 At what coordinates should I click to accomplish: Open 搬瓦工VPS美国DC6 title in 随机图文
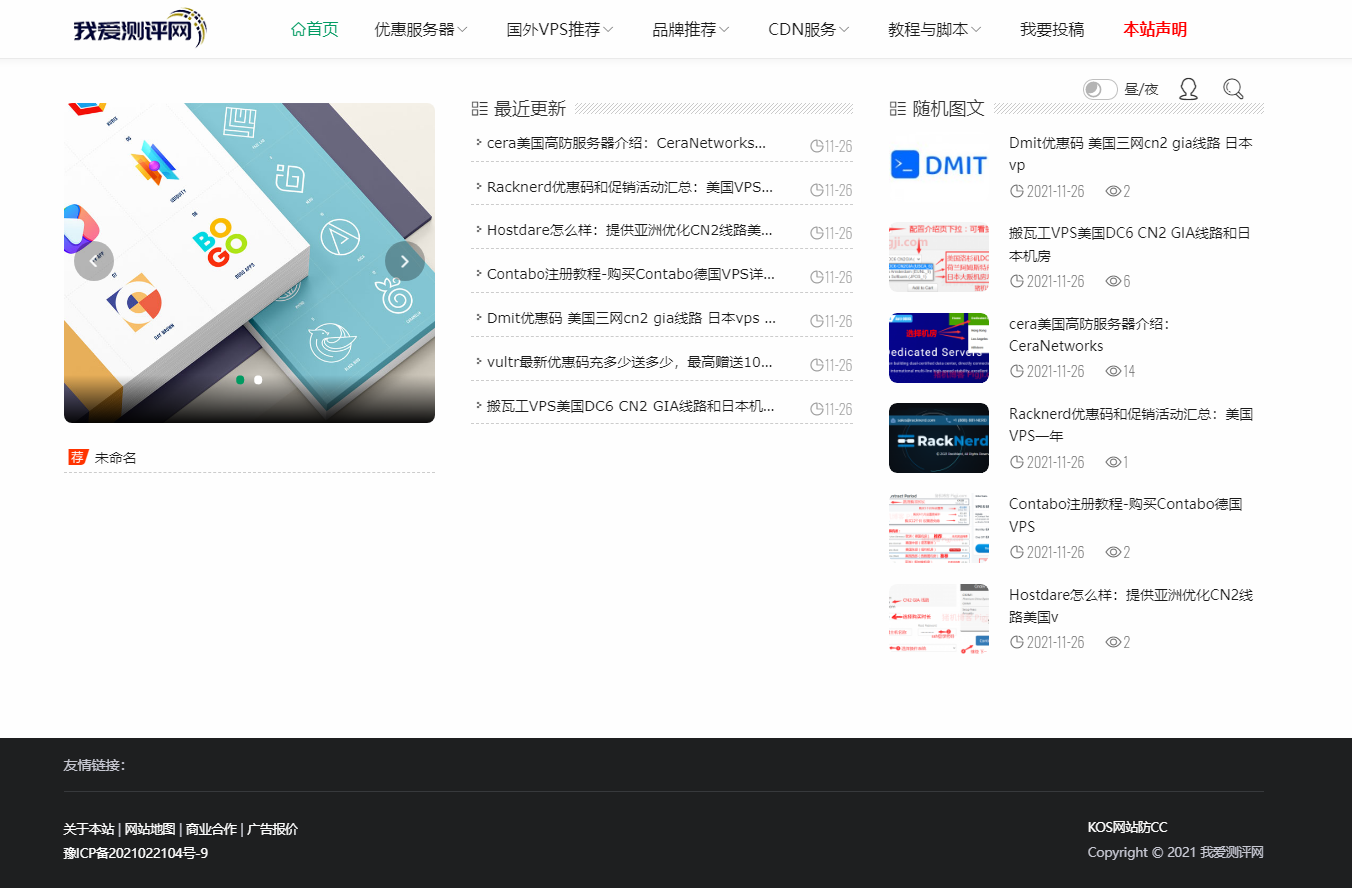[x=1130, y=244]
